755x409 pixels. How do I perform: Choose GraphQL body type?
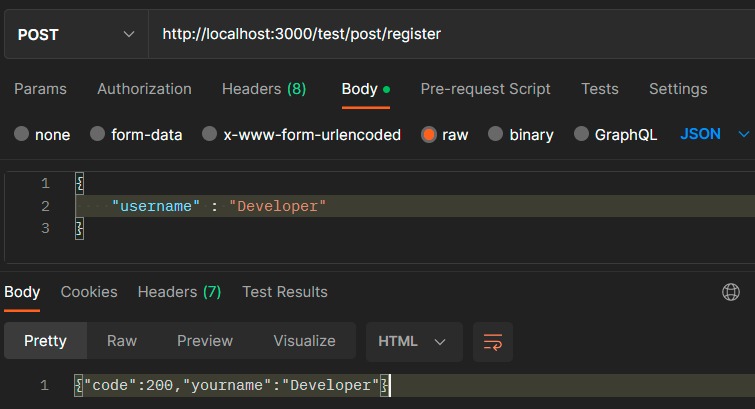tap(615, 134)
